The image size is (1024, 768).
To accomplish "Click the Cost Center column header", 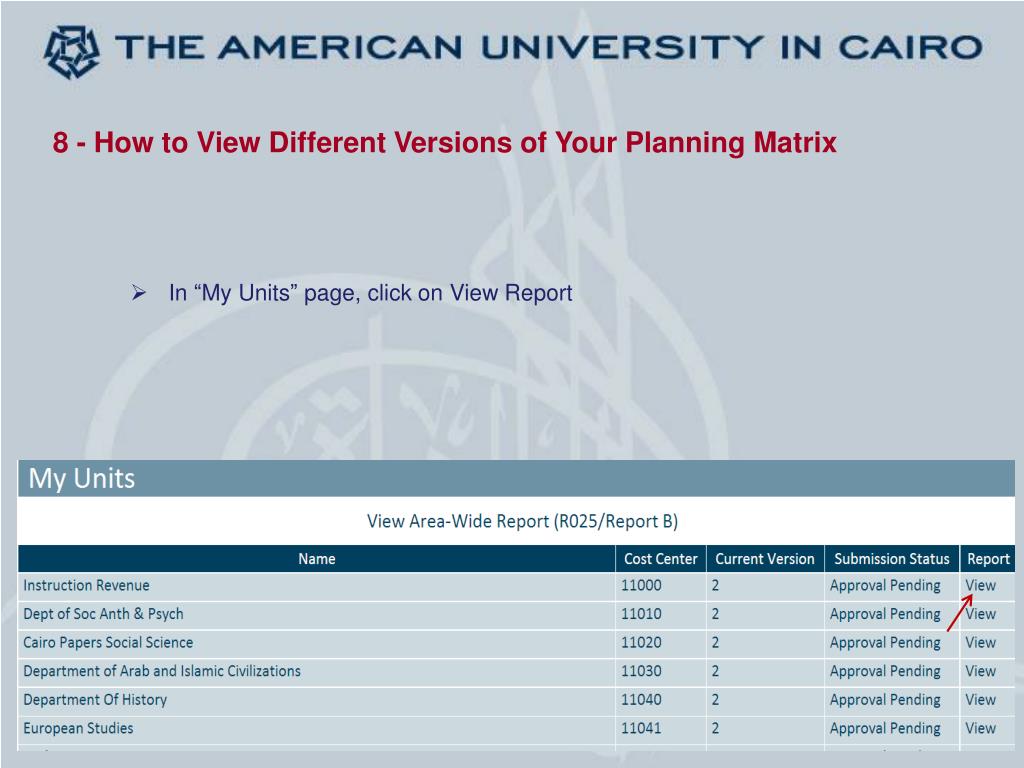I will click(x=660, y=559).
